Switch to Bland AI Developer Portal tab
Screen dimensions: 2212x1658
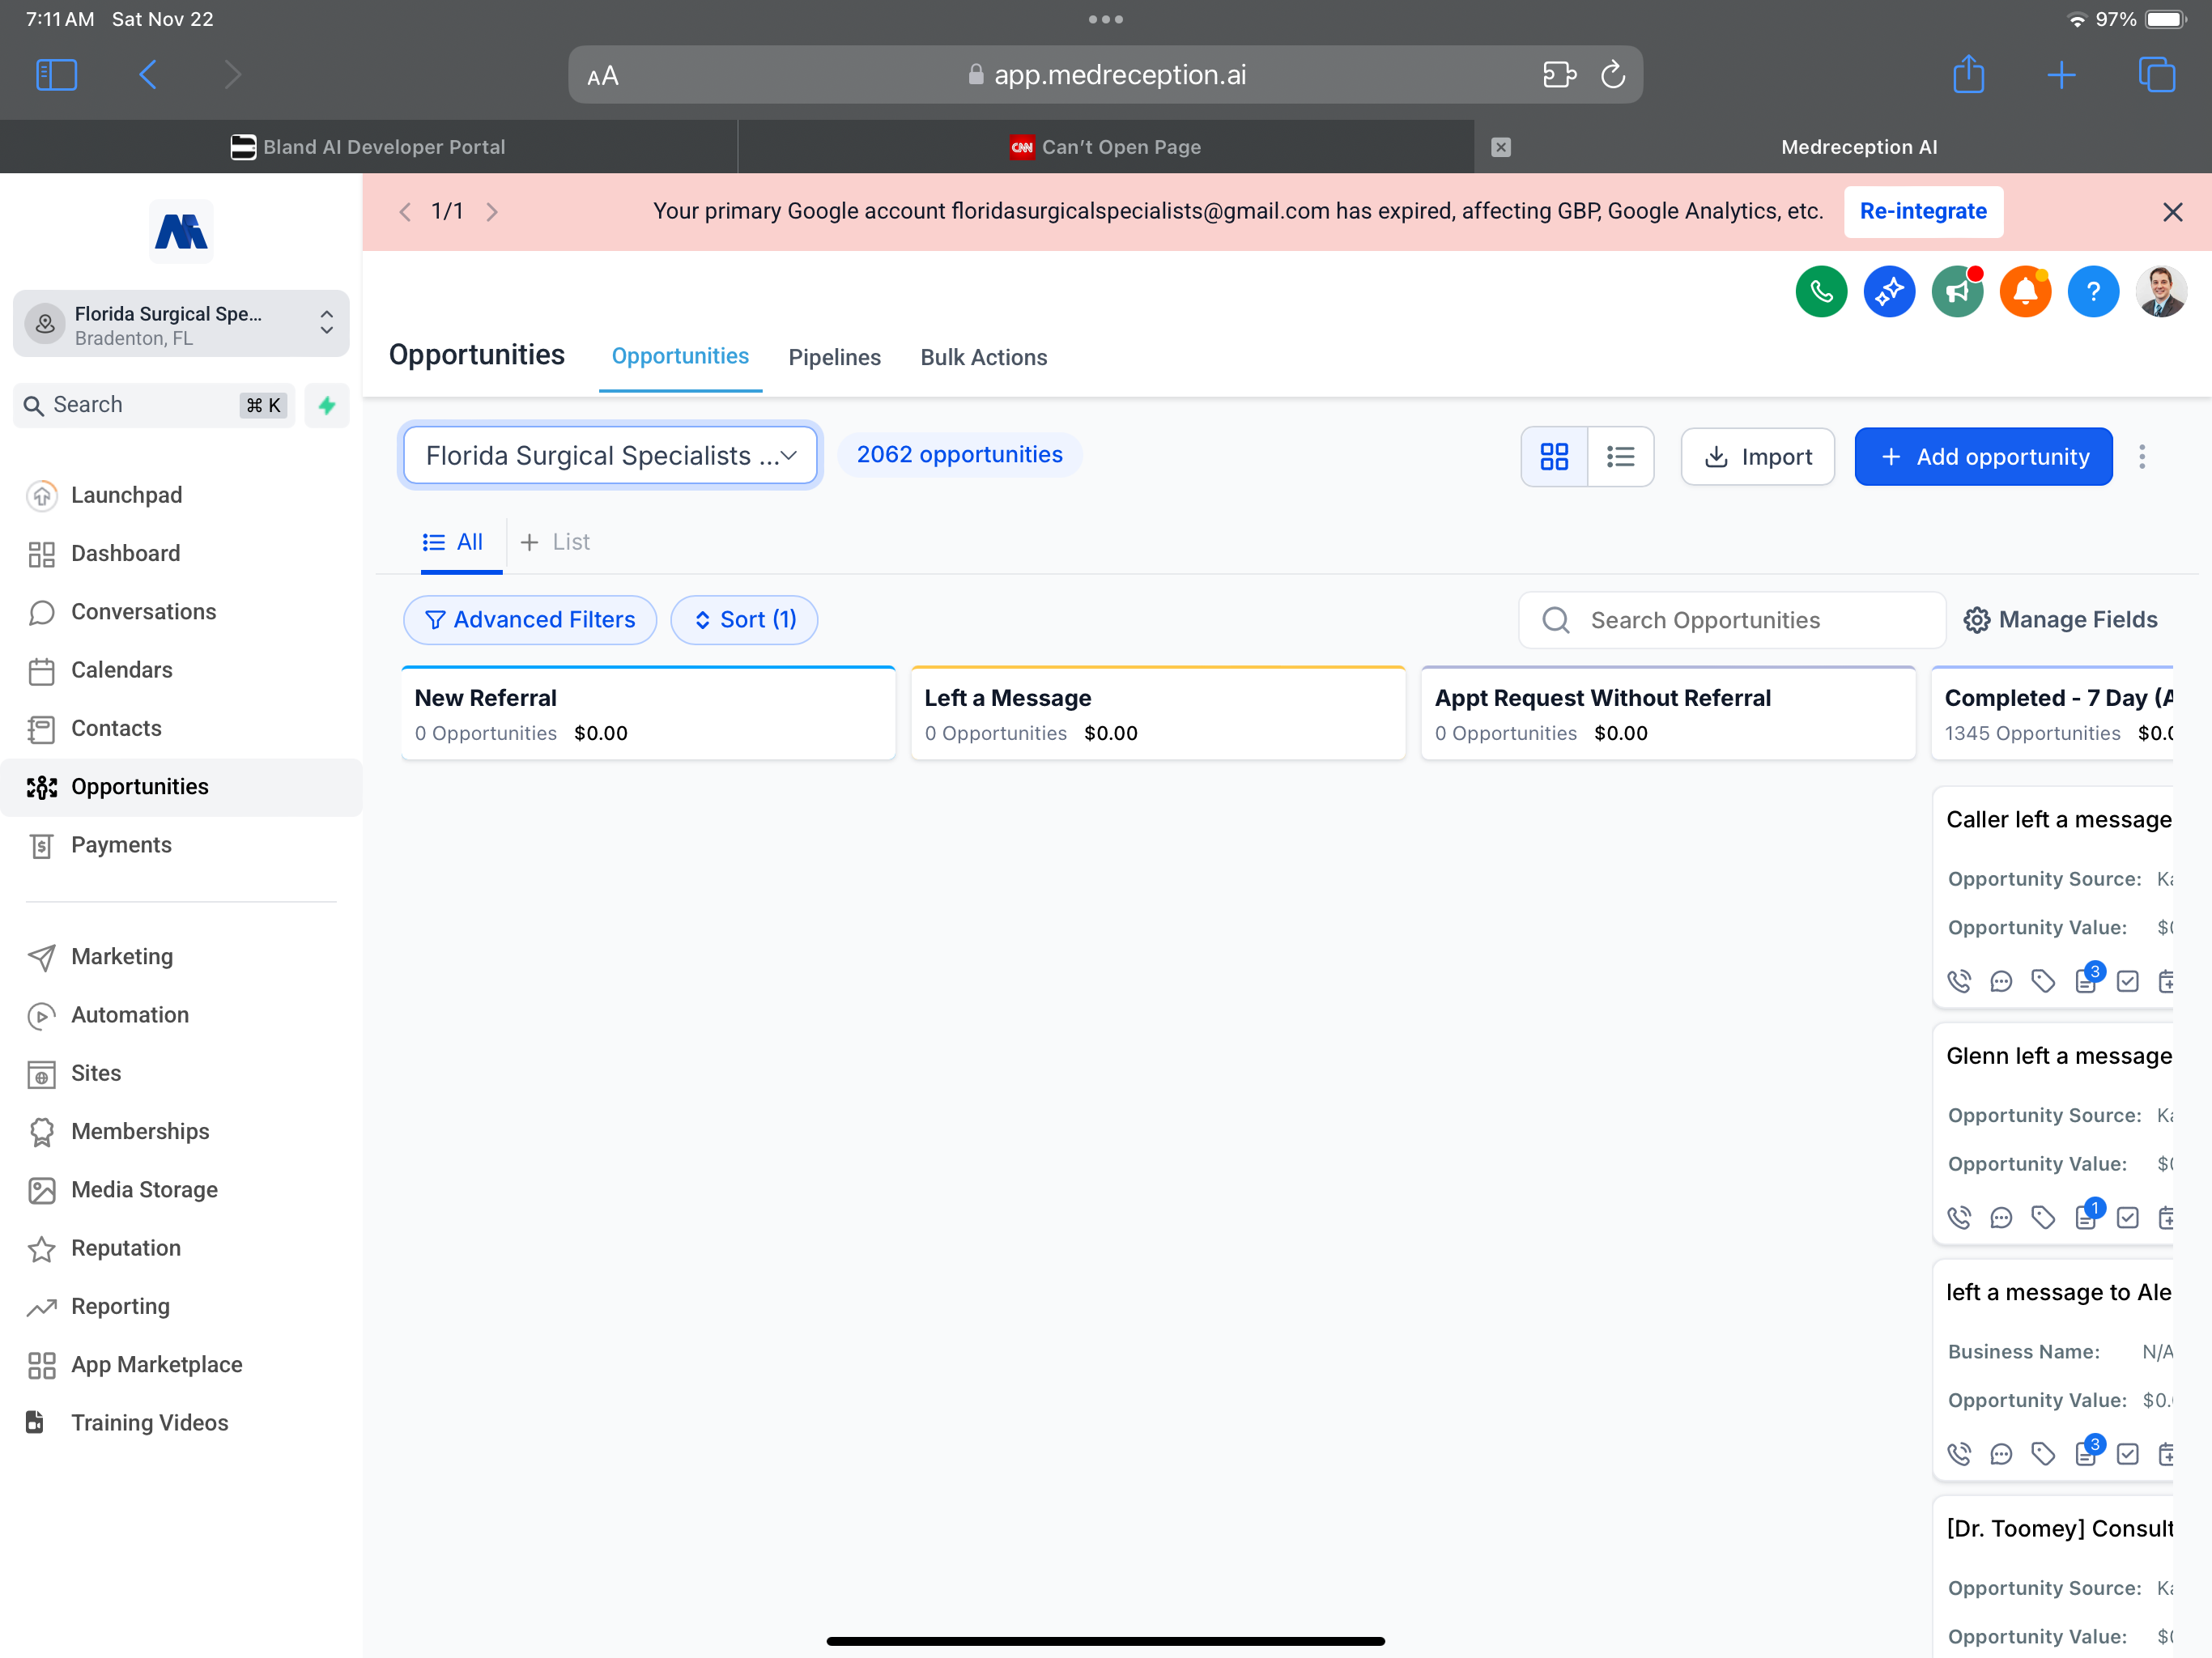tap(368, 147)
